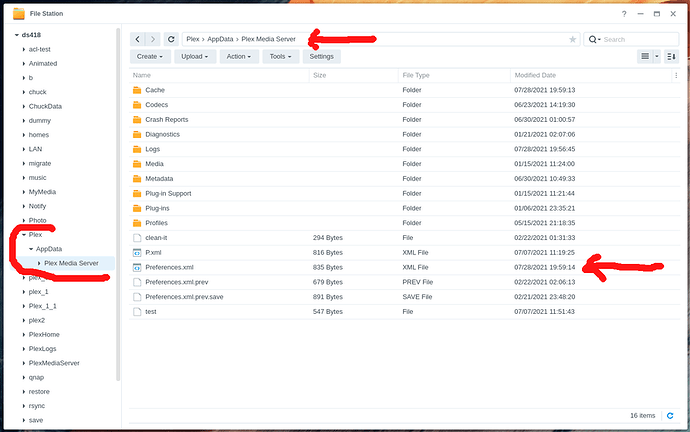
Task: Open the Tools dropdown menu
Action: pyautogui.click(x=280, y=56)
